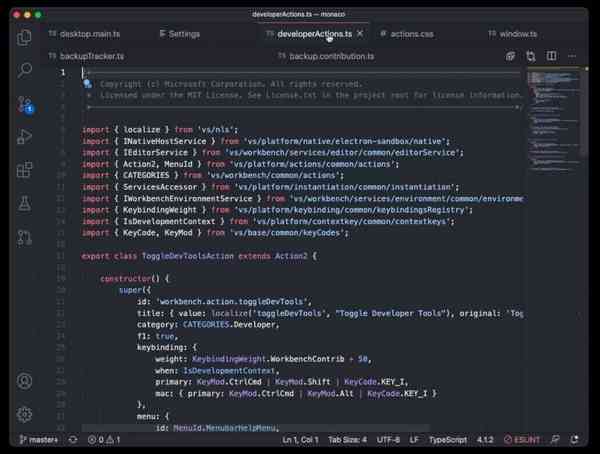Viewport: 600px width, 454px height.
Task: Click the 'super({' call
Action: pos(134,290)
